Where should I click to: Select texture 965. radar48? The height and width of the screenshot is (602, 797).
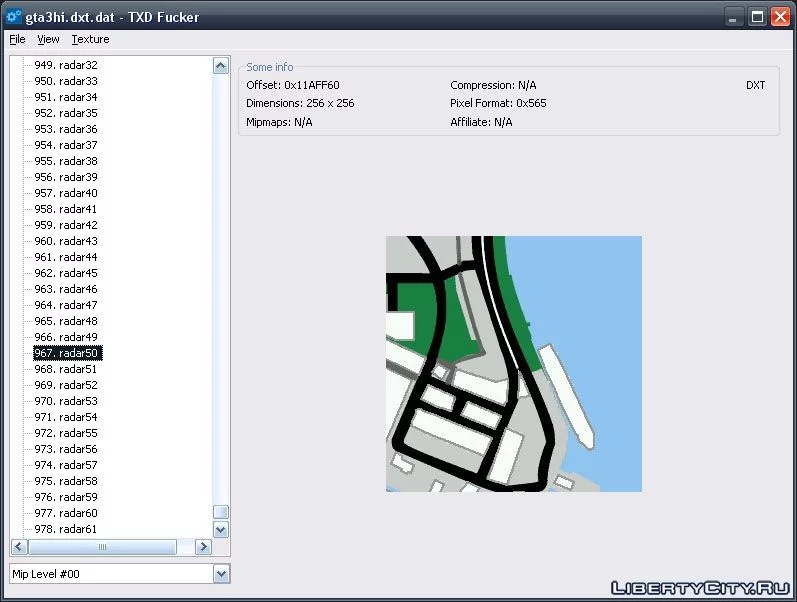[x=66, y=321]
